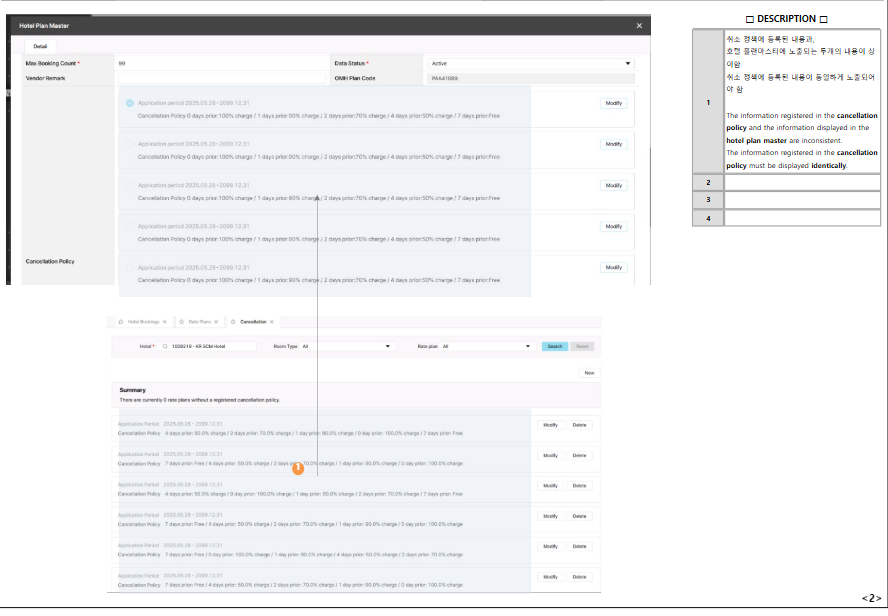
Task: Click the 'Hotel Plan Master' title text
Action: pos(44,25)
